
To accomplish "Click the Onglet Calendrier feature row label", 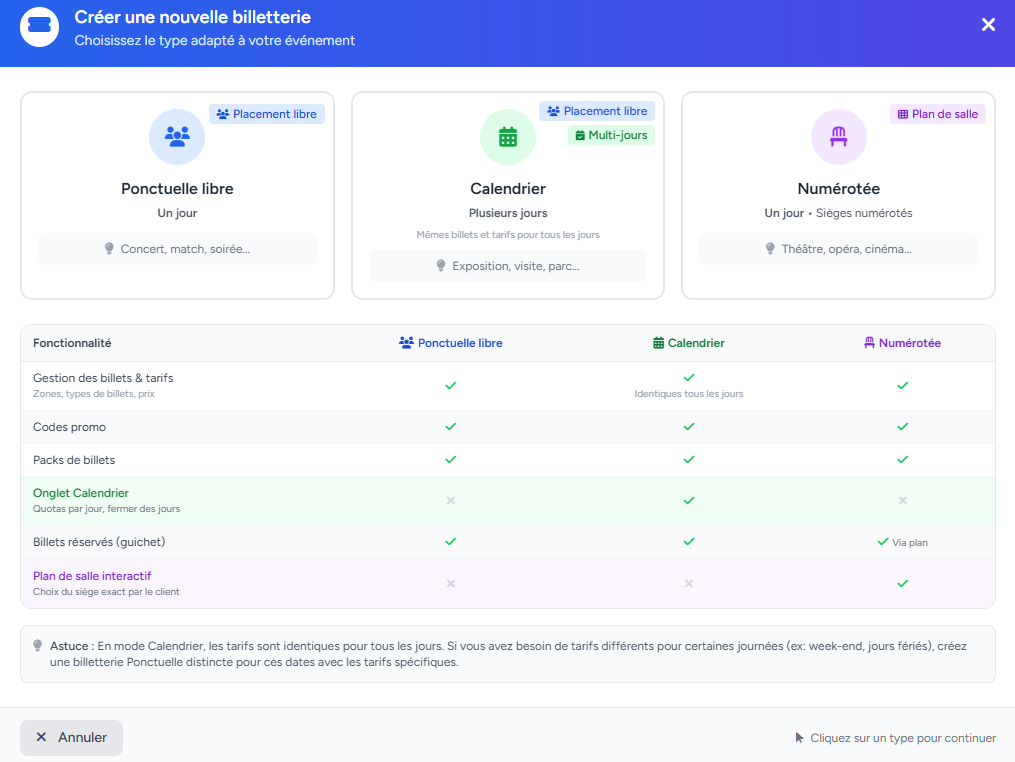I will click(81, 493).
